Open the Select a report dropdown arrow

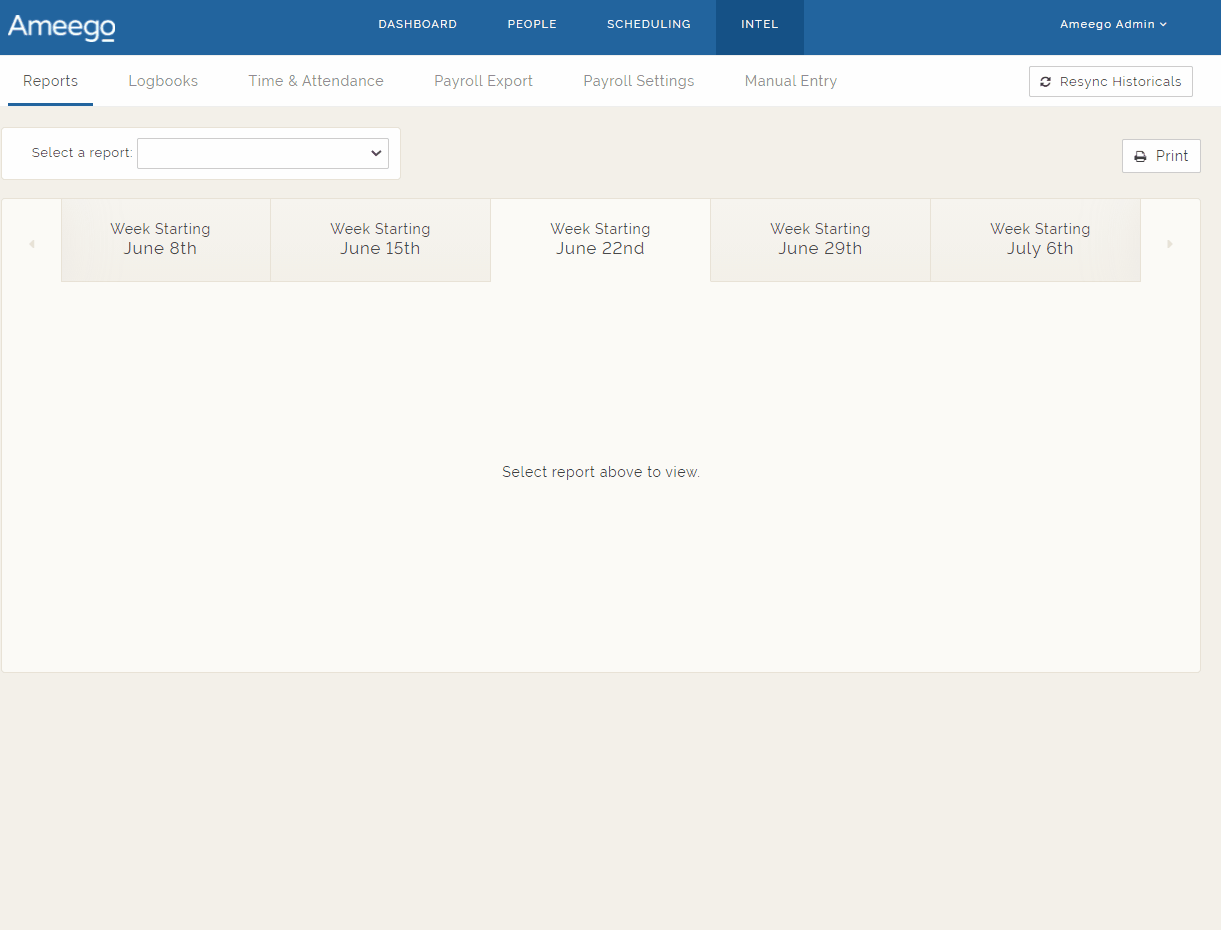click(x=375, y=153)
